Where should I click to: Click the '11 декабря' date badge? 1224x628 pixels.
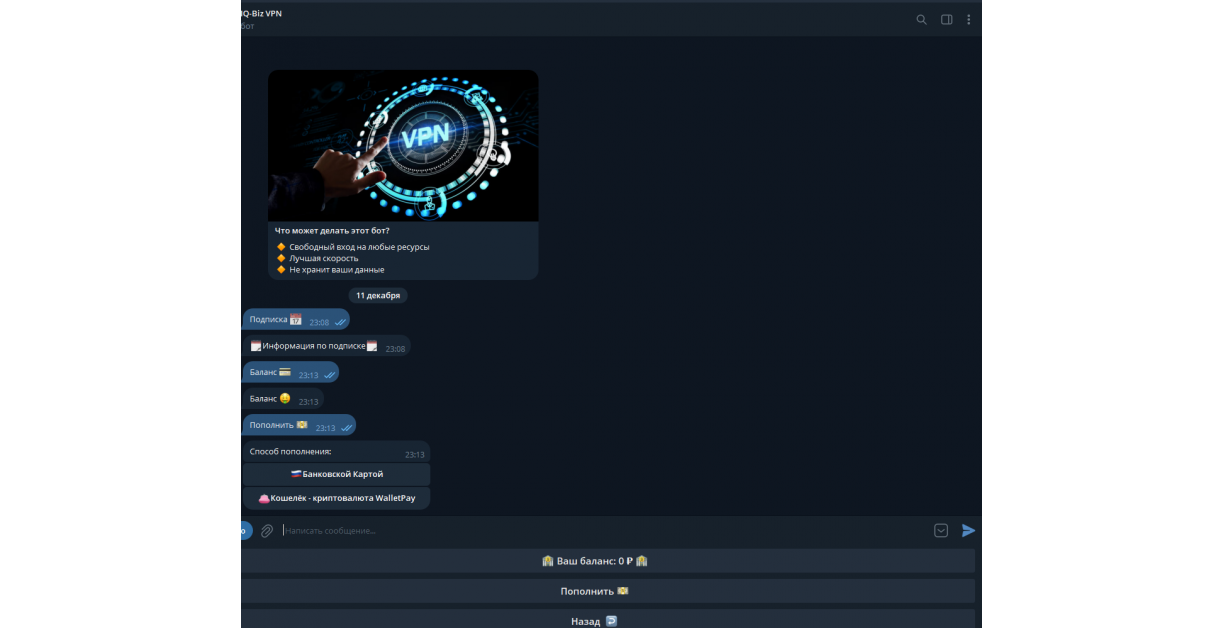(x=378, y=296)
